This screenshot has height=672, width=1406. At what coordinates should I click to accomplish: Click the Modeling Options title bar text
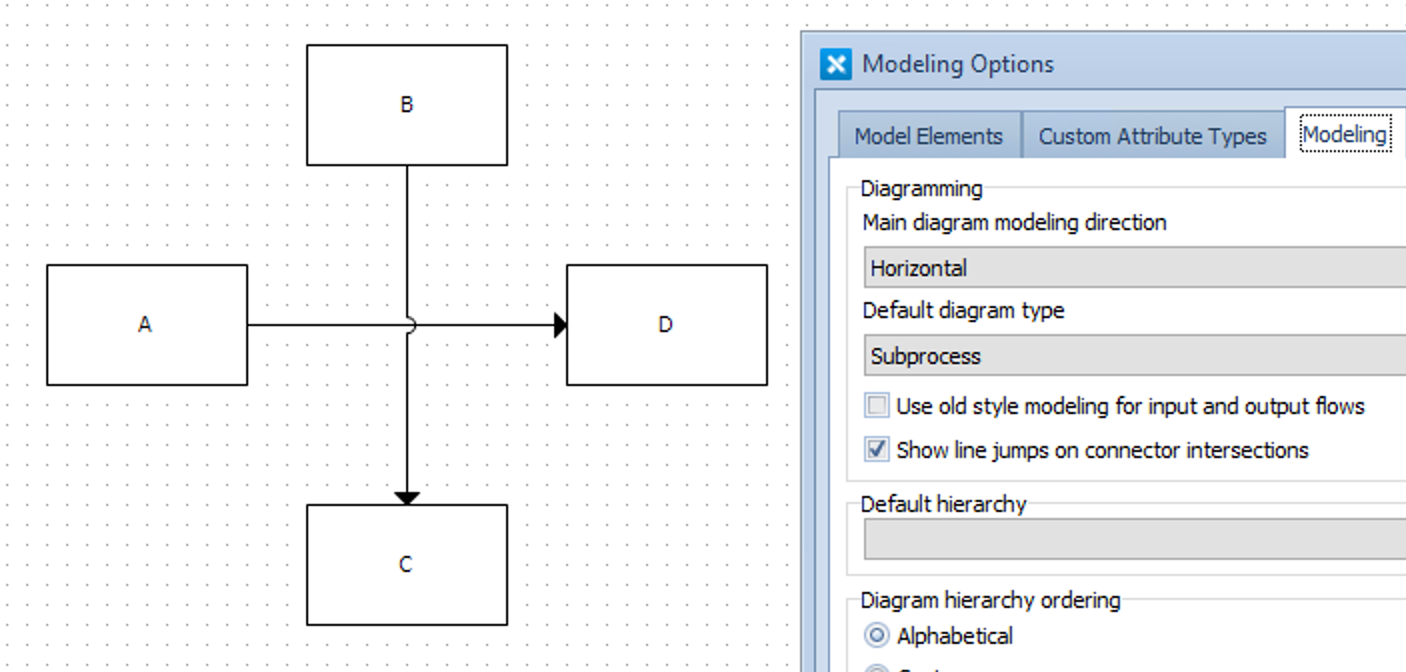click(958, 64)
